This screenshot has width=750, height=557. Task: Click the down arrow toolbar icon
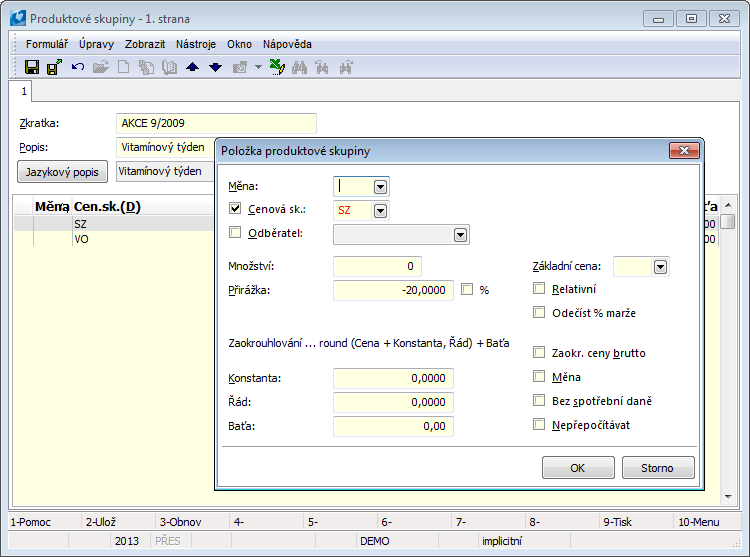[x=215, y=67]
